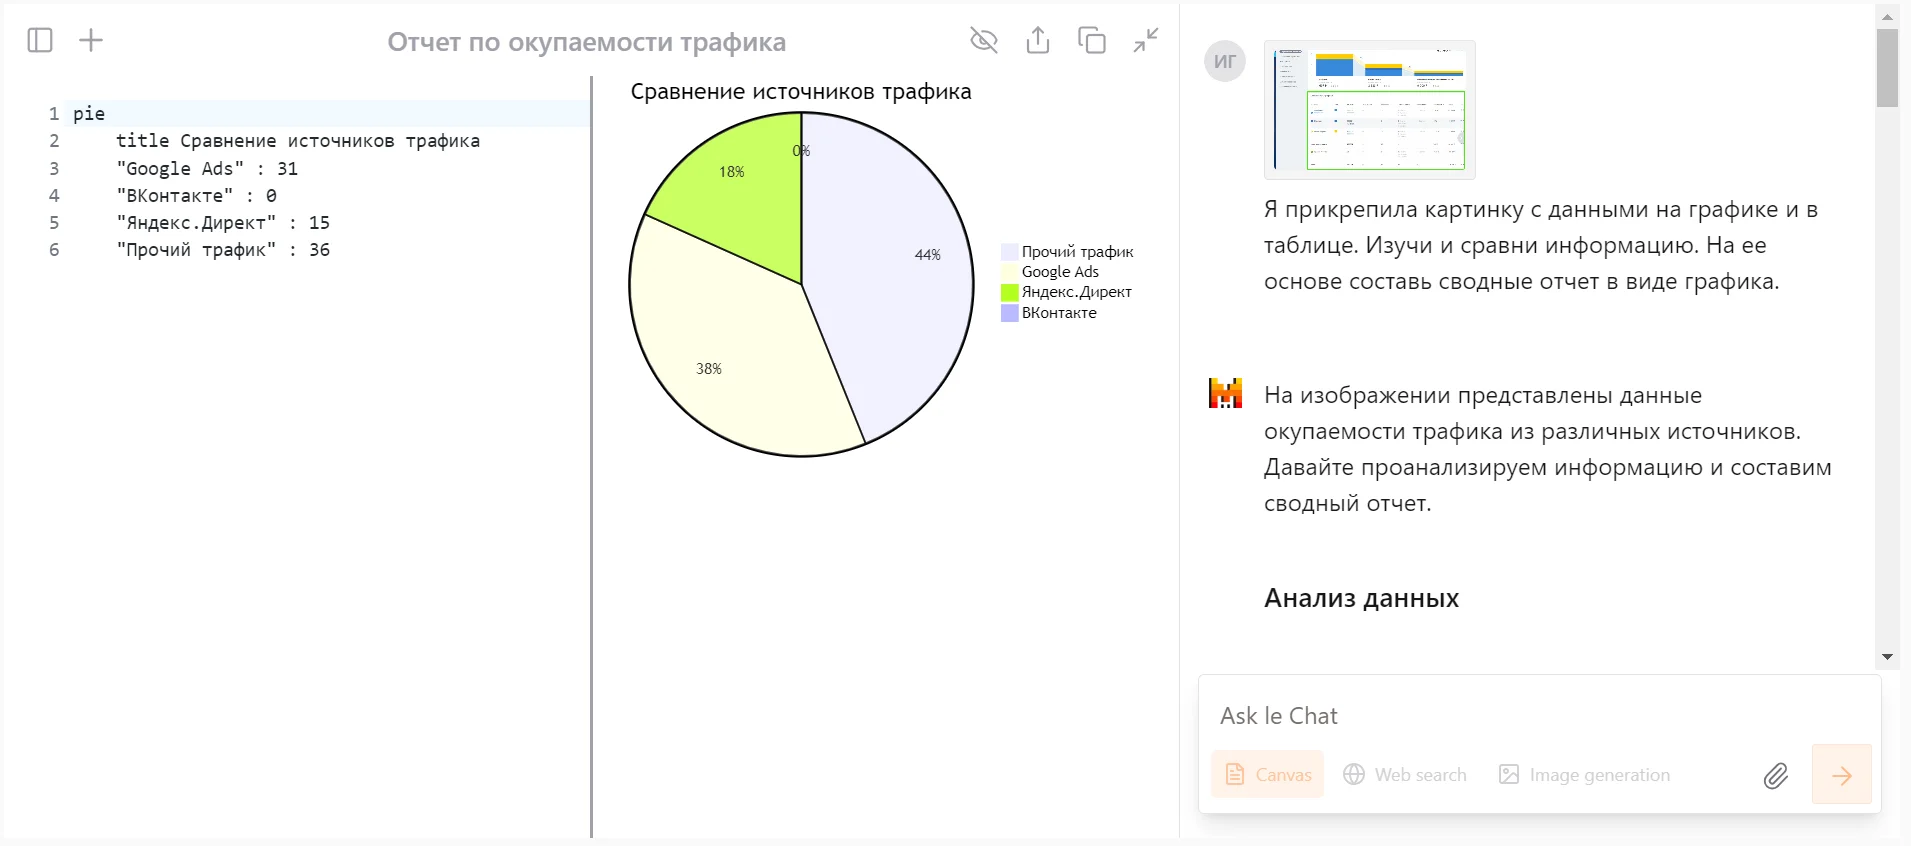This screenshot has width=1911, height=846.
Task: Click Прочий трафик legend swatch
Action: [1010, 252]
